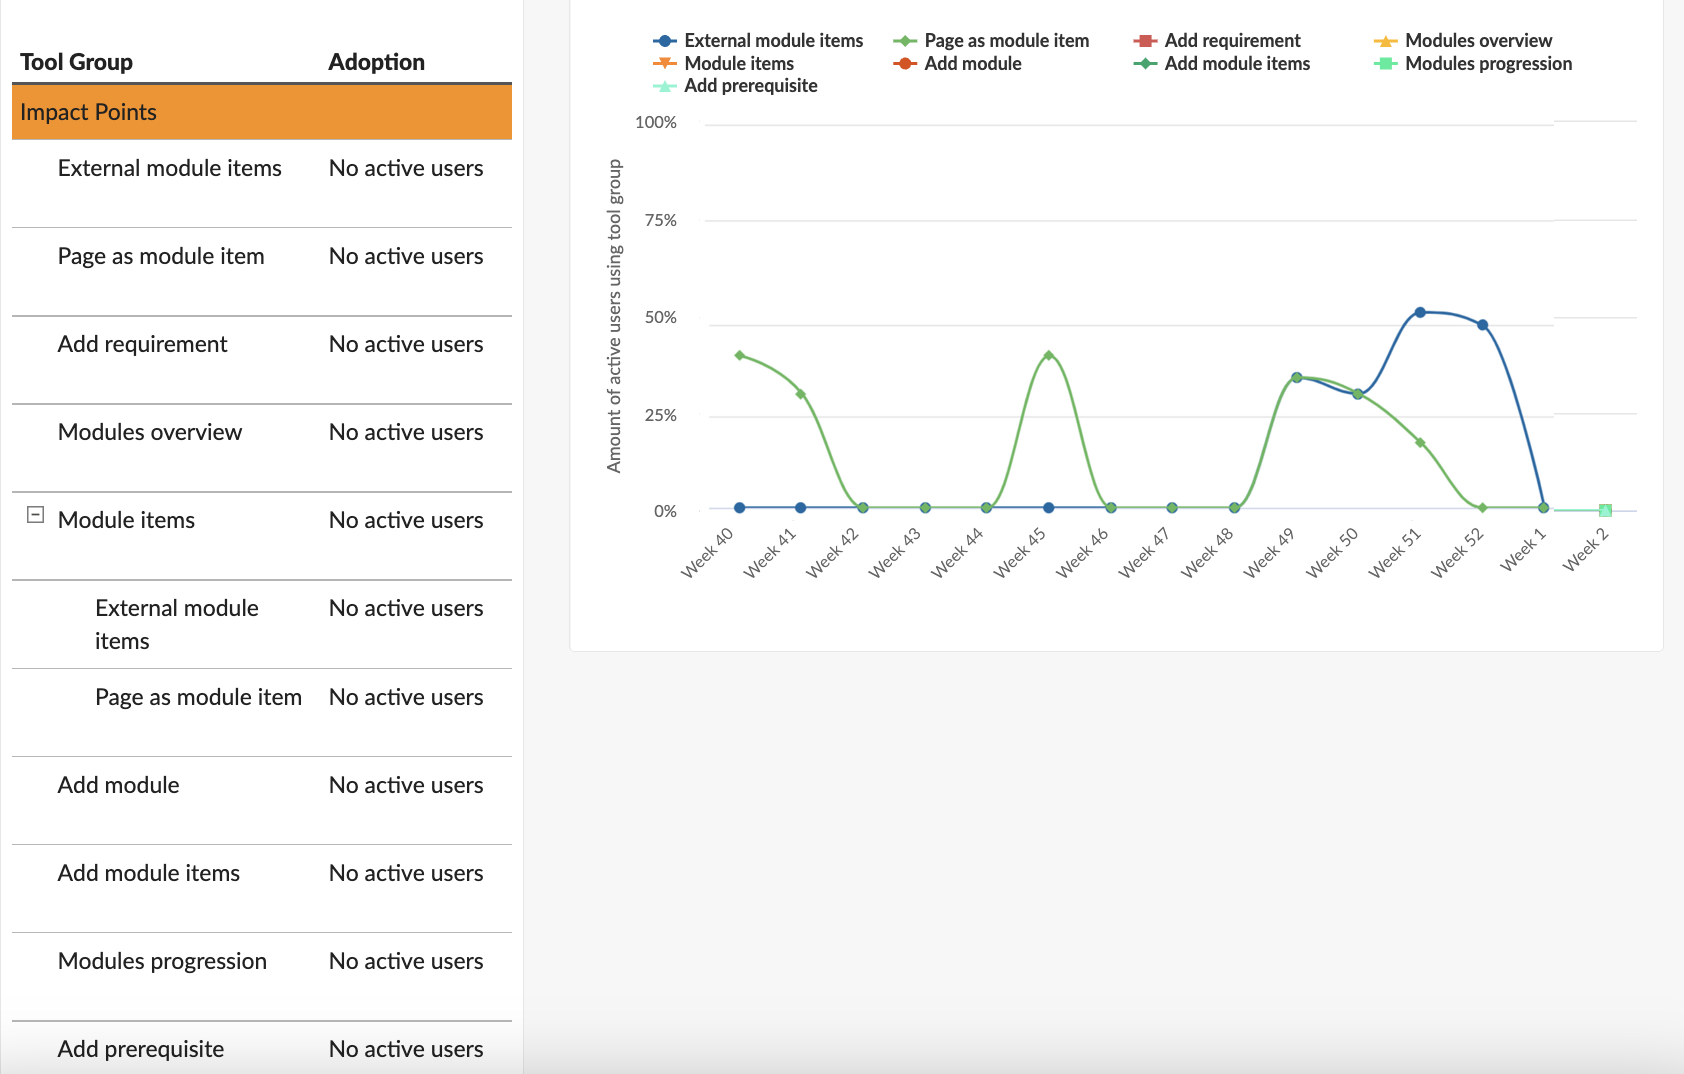The image size is (1684, 1074).
Task: Toggle External module items legend marker
Action: [665, 41]
